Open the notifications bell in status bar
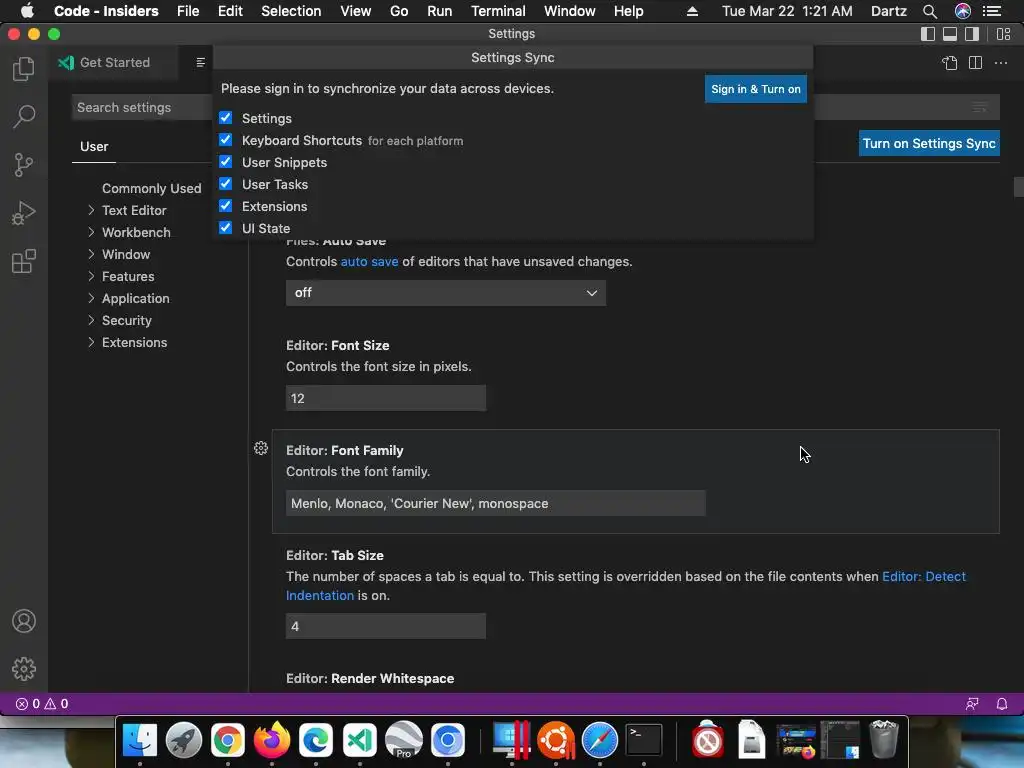The width and height of the screenshot is (1024, 768). 1002,704
